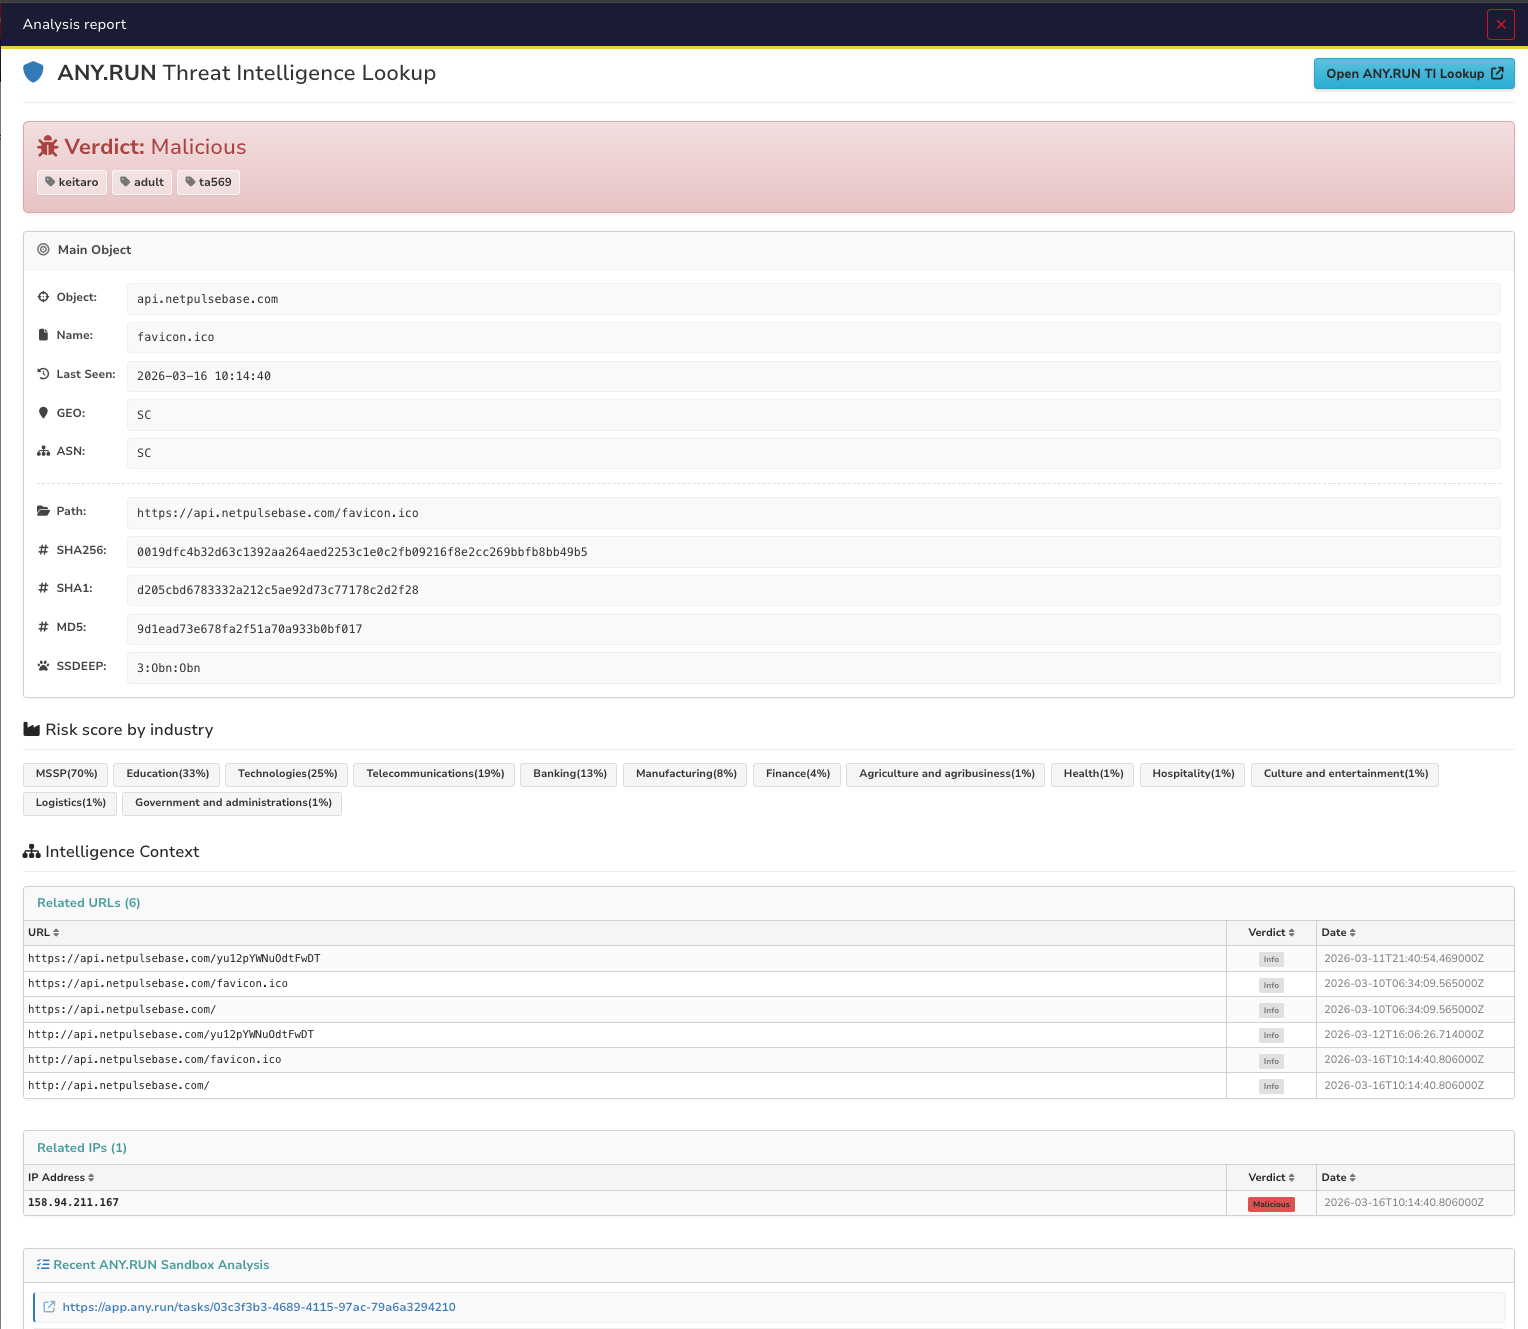Screen dimensions: 1528x1329
Task: Click the SSDEEP value 3:Obn:Obn
Action: (813, 668)
